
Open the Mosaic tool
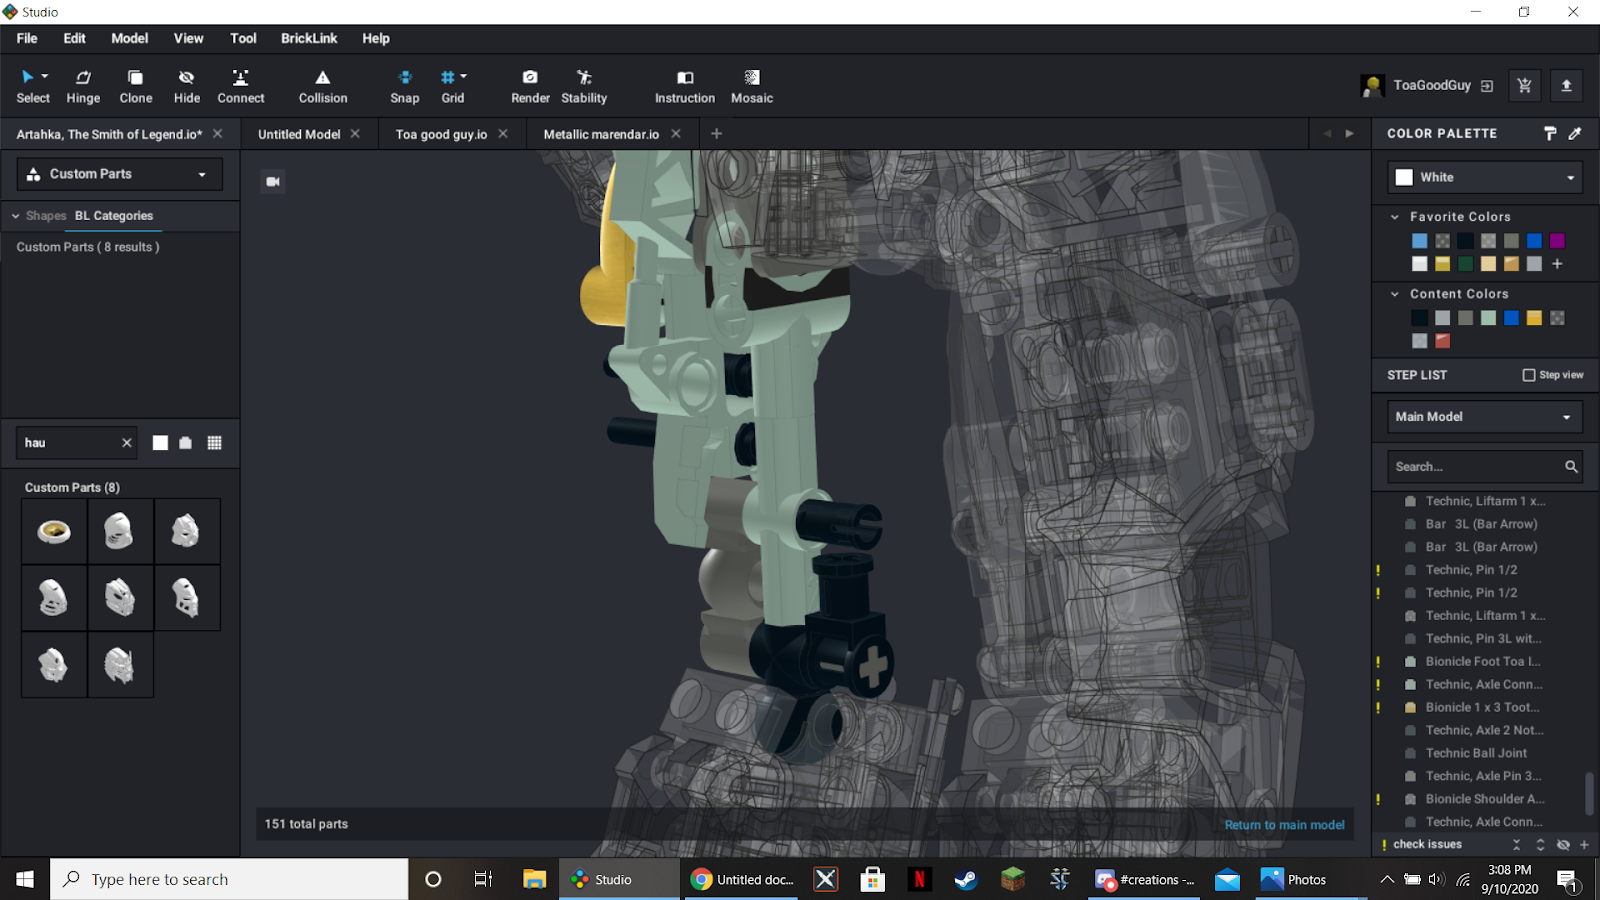tap(752, 86)
